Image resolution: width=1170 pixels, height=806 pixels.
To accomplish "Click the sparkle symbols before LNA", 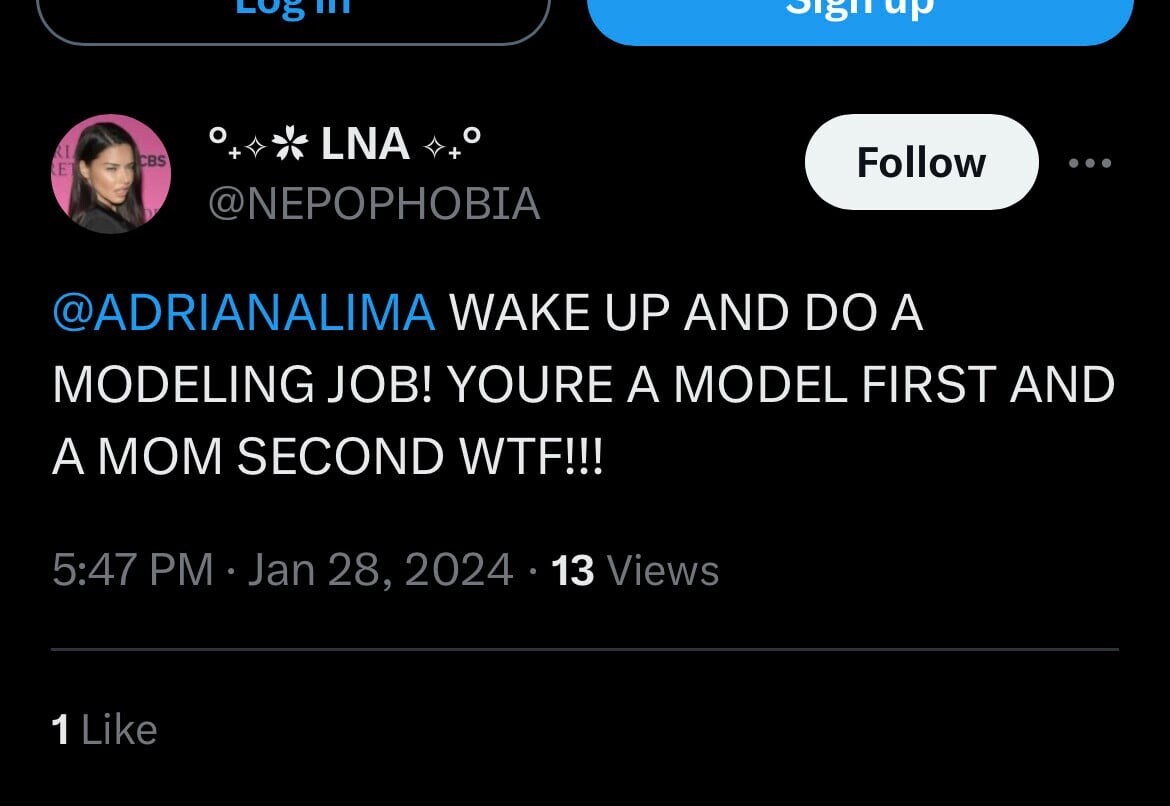I will [x=257, y=146].
